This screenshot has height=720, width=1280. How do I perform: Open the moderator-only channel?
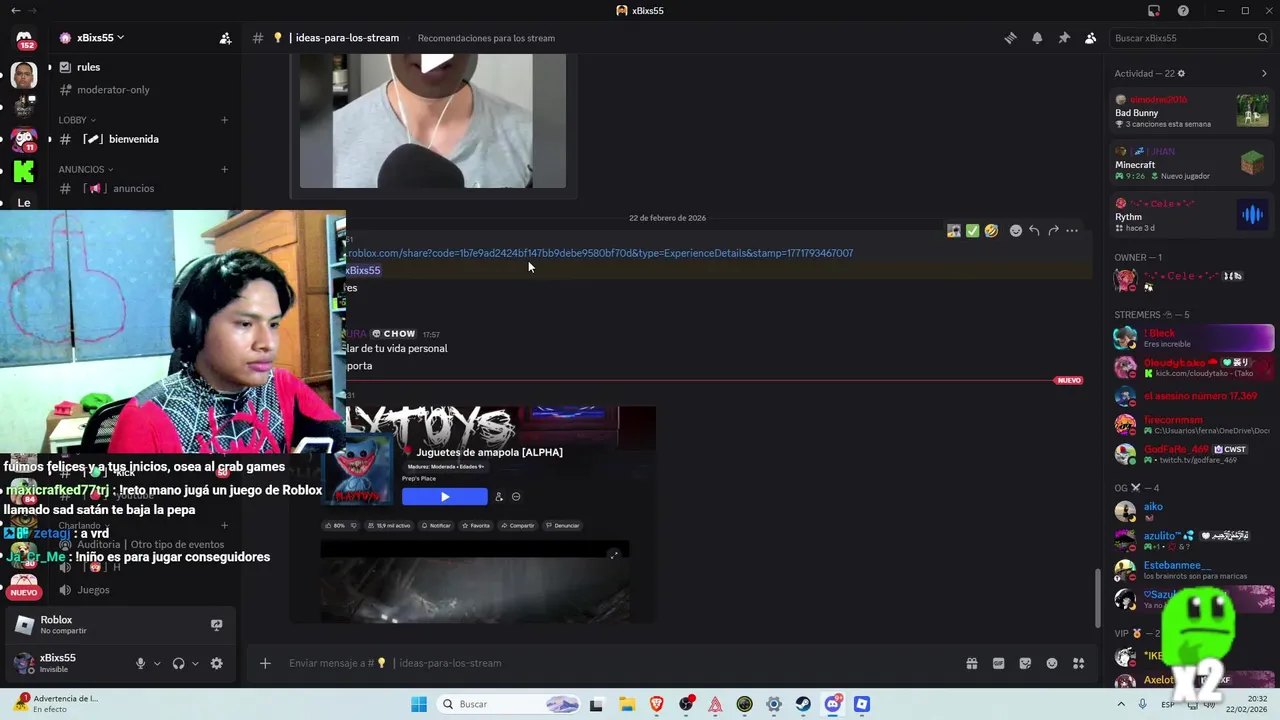coord(113,90)
